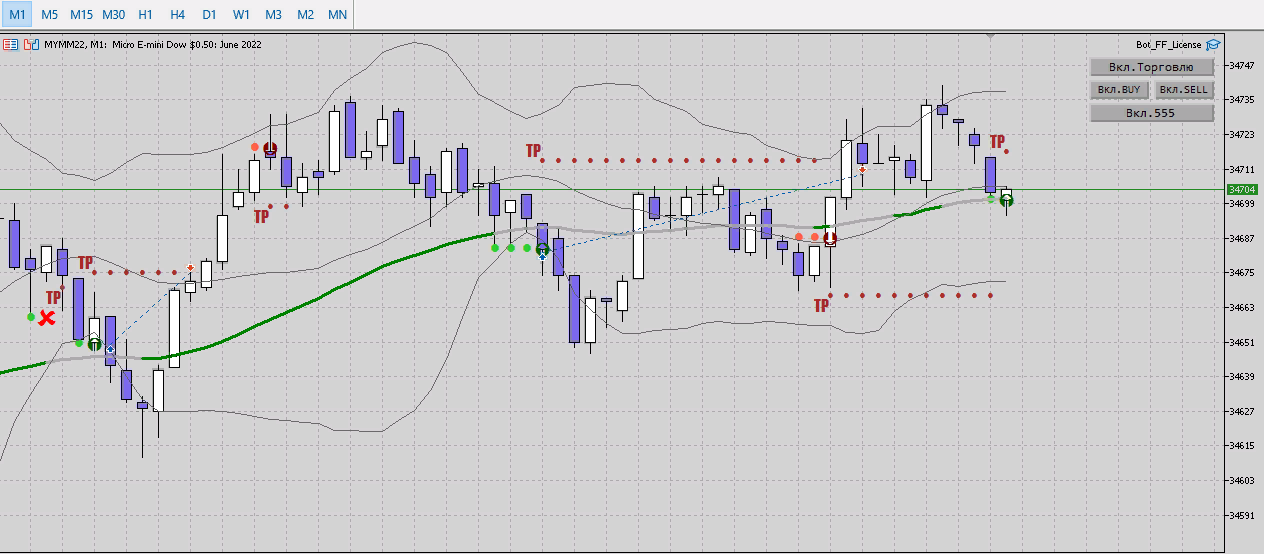The image size is (1264, 554).
Task: Click the 34663 price scale label
Action: (1243, 308)
